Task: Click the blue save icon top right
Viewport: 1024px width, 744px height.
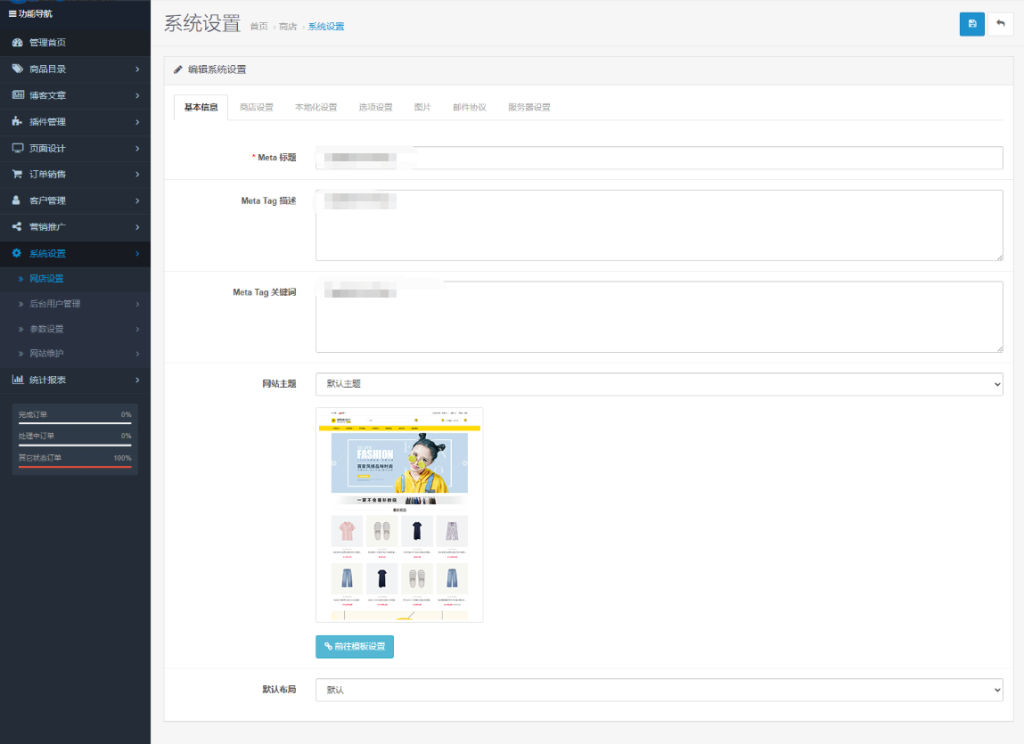Action: point(971,23)
